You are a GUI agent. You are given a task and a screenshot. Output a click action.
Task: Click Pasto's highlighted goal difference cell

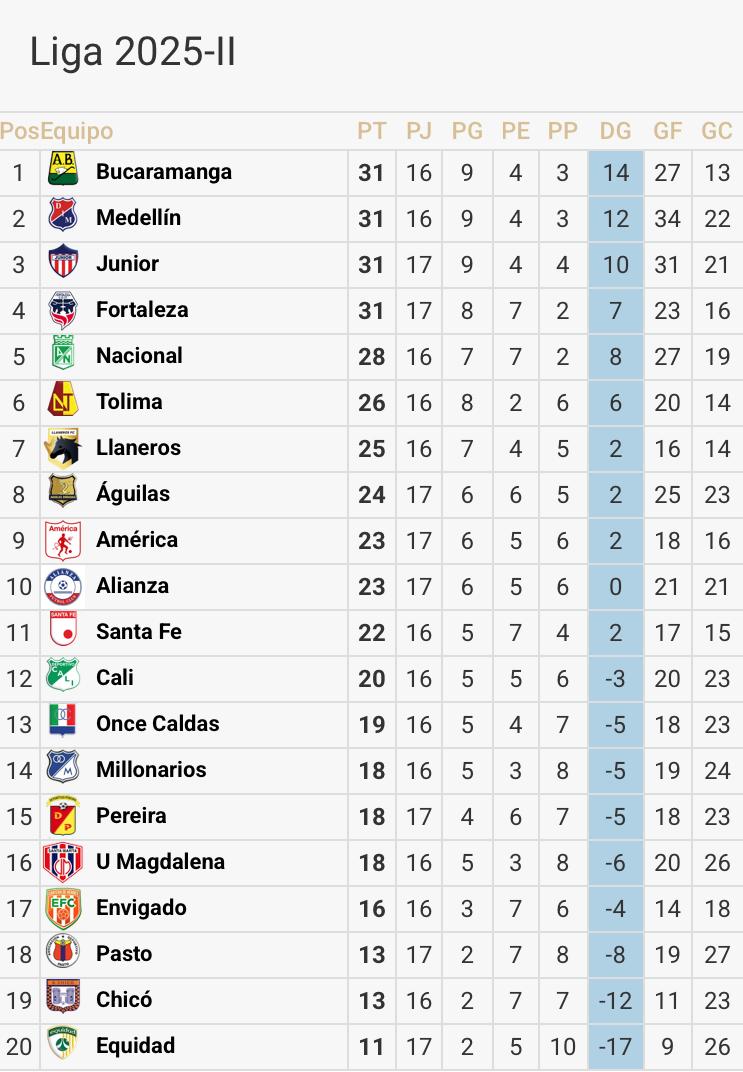pyautogui.click(x=615, y=955)
